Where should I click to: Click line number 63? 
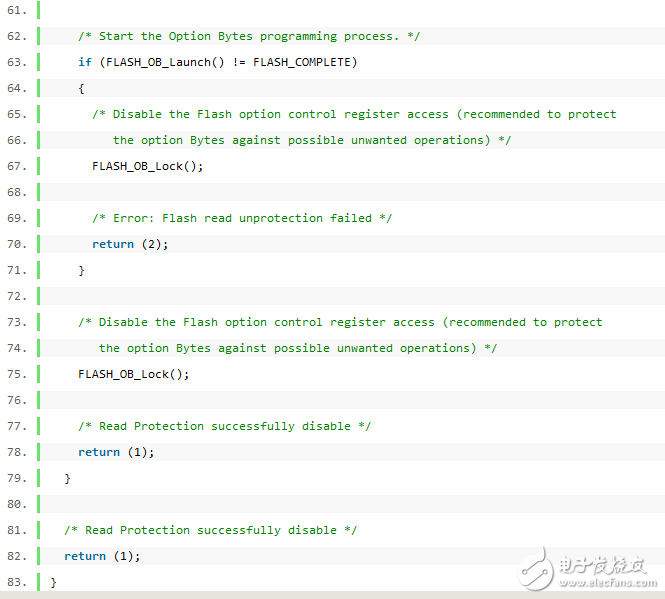[x=16, y=62]
